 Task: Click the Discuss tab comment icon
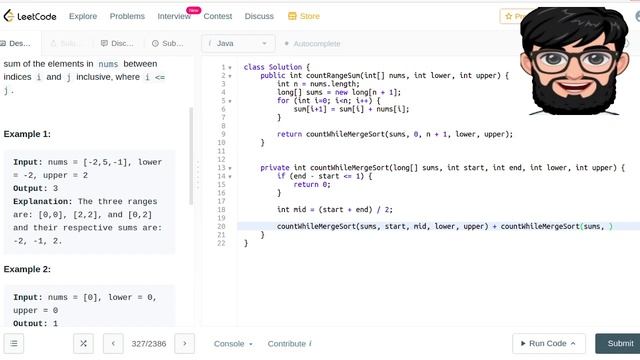(x=104, y=43)
